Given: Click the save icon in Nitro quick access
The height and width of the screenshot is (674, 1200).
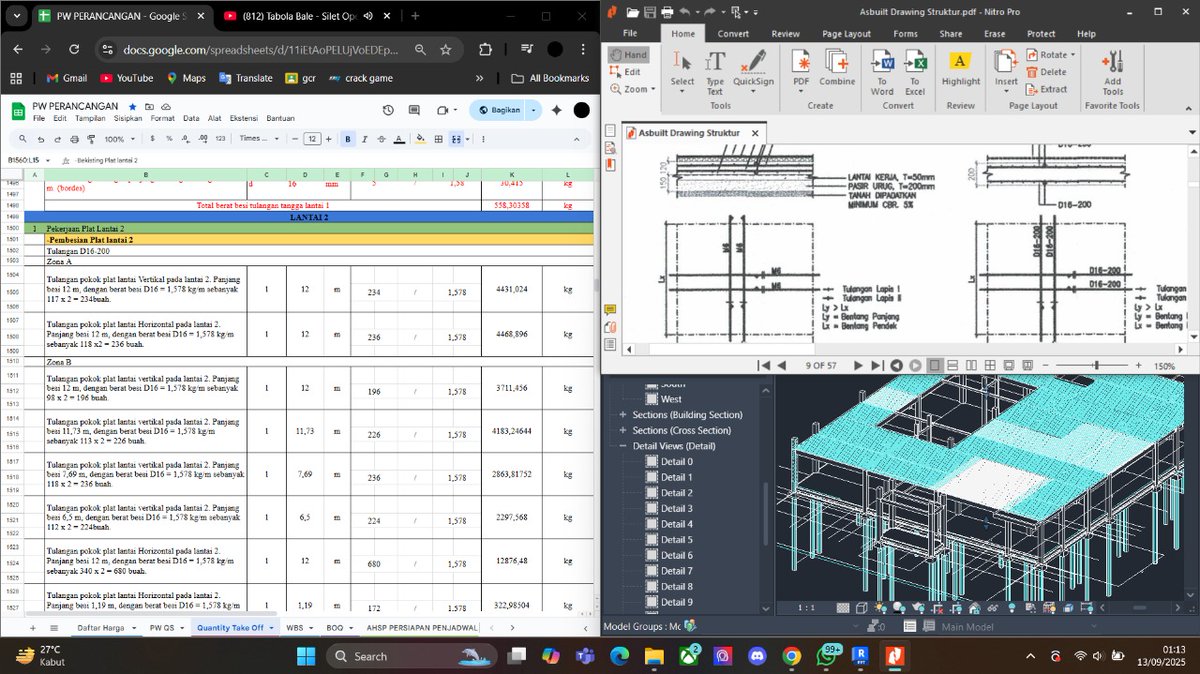Looking at the screenshot, I should [649, 11].
